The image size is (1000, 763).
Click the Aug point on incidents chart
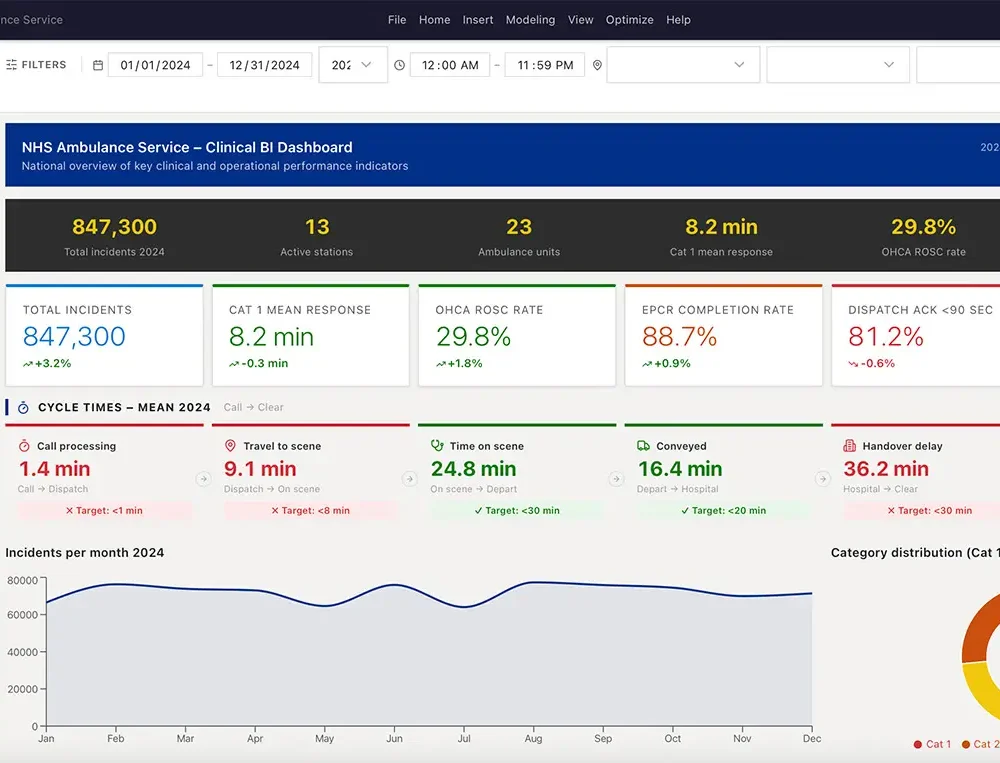(x=533, y=582)
